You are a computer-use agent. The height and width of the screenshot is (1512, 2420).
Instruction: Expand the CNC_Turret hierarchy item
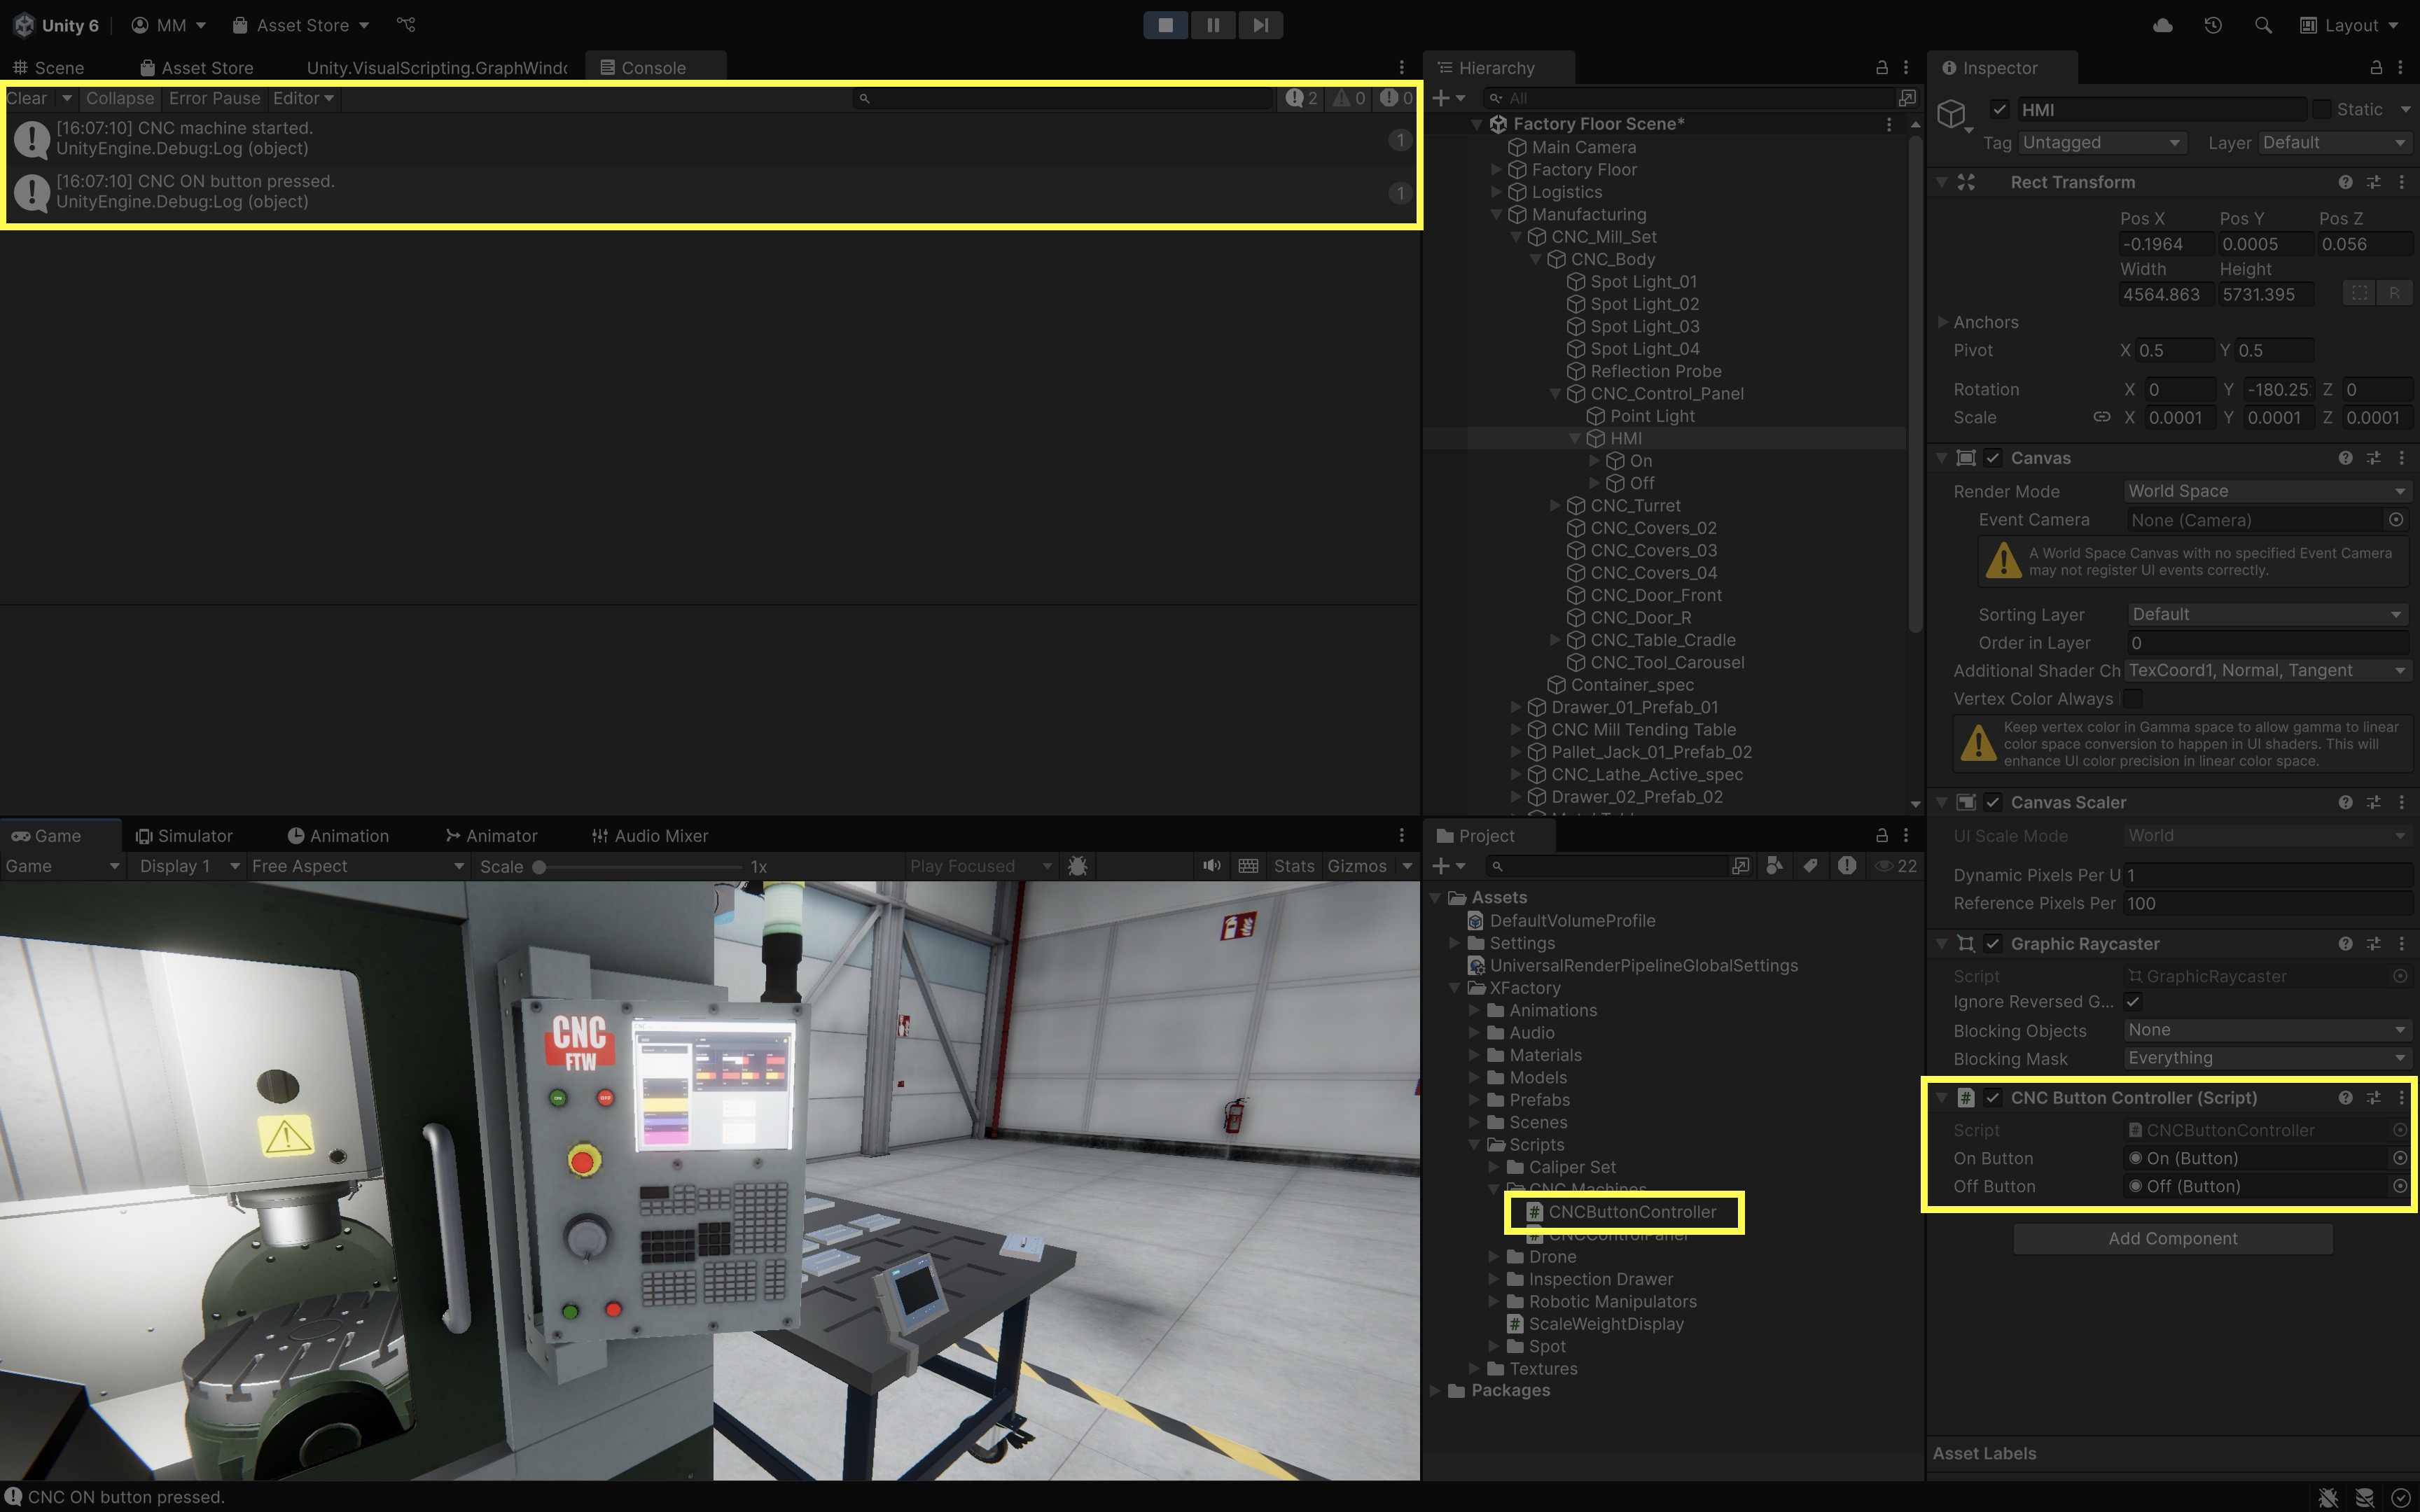pyautogui.click(x=1555, y=506)
